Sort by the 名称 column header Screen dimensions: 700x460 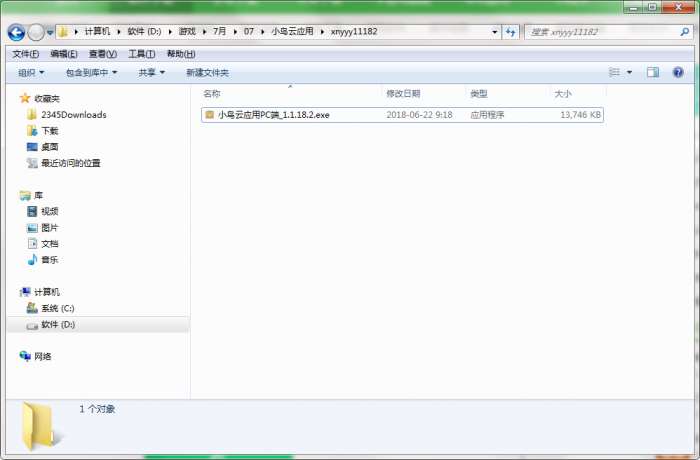tap(212, 94)
